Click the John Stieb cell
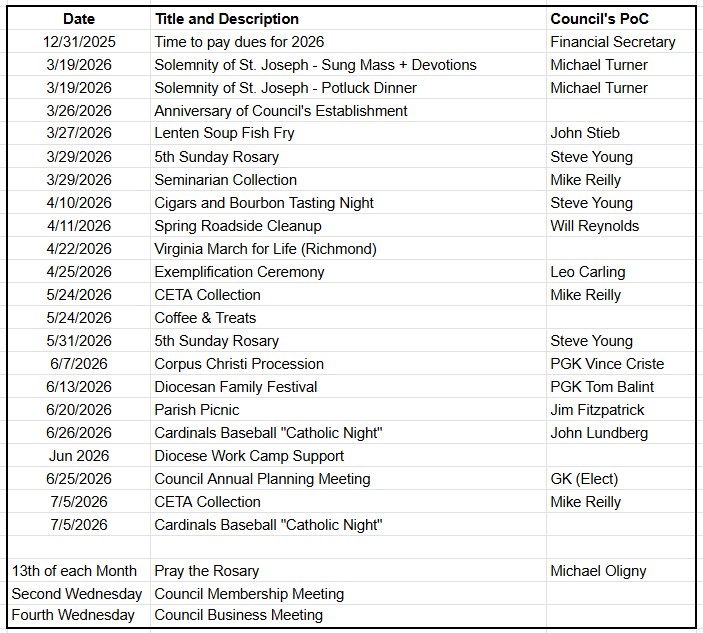The width and height of the screenshot is (703, 633). (585, 134)
